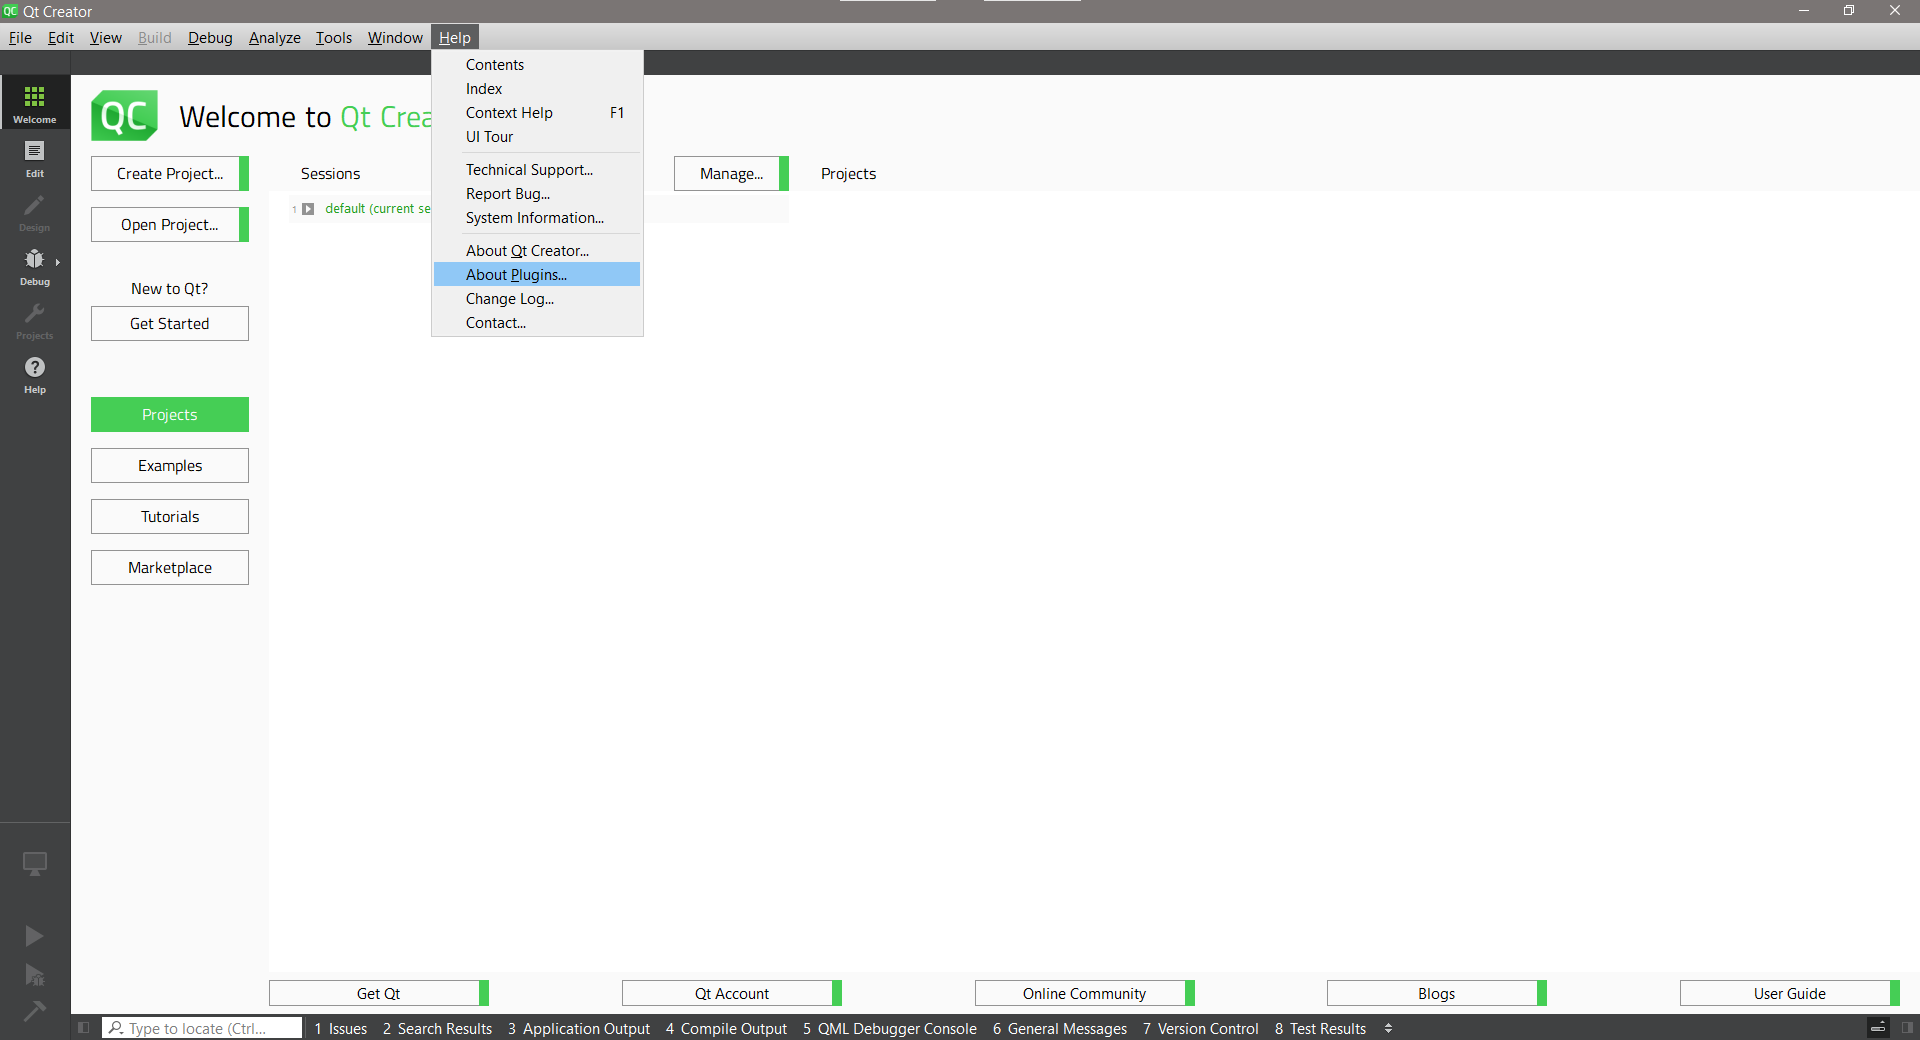The height and width of the screenshot is (1040, 1920).
Task: Open Blogs link button
Action: click(x=1437, y=993)
